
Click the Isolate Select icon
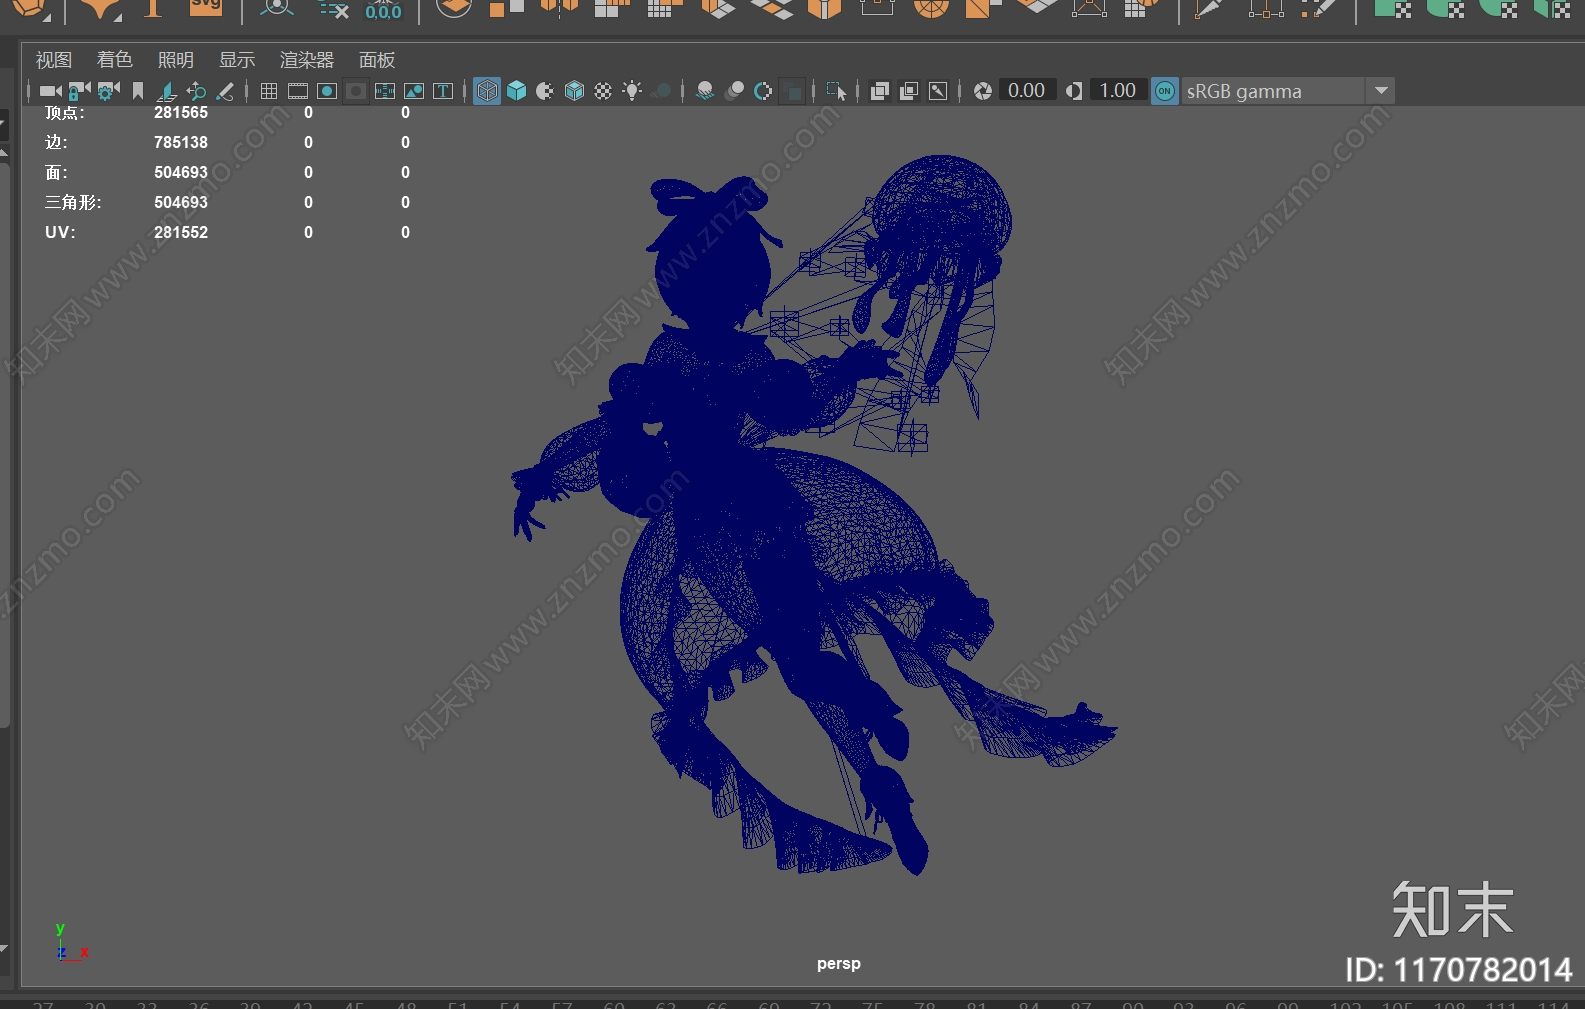point(836,91)
